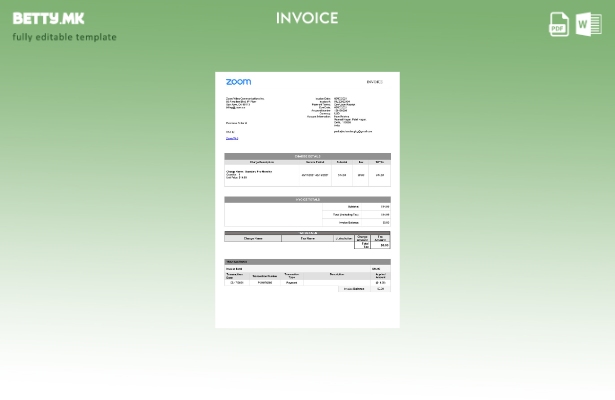This screenshot has width=615, height=400.
Task: Click the Total Tax value cell
Action: 384,244
